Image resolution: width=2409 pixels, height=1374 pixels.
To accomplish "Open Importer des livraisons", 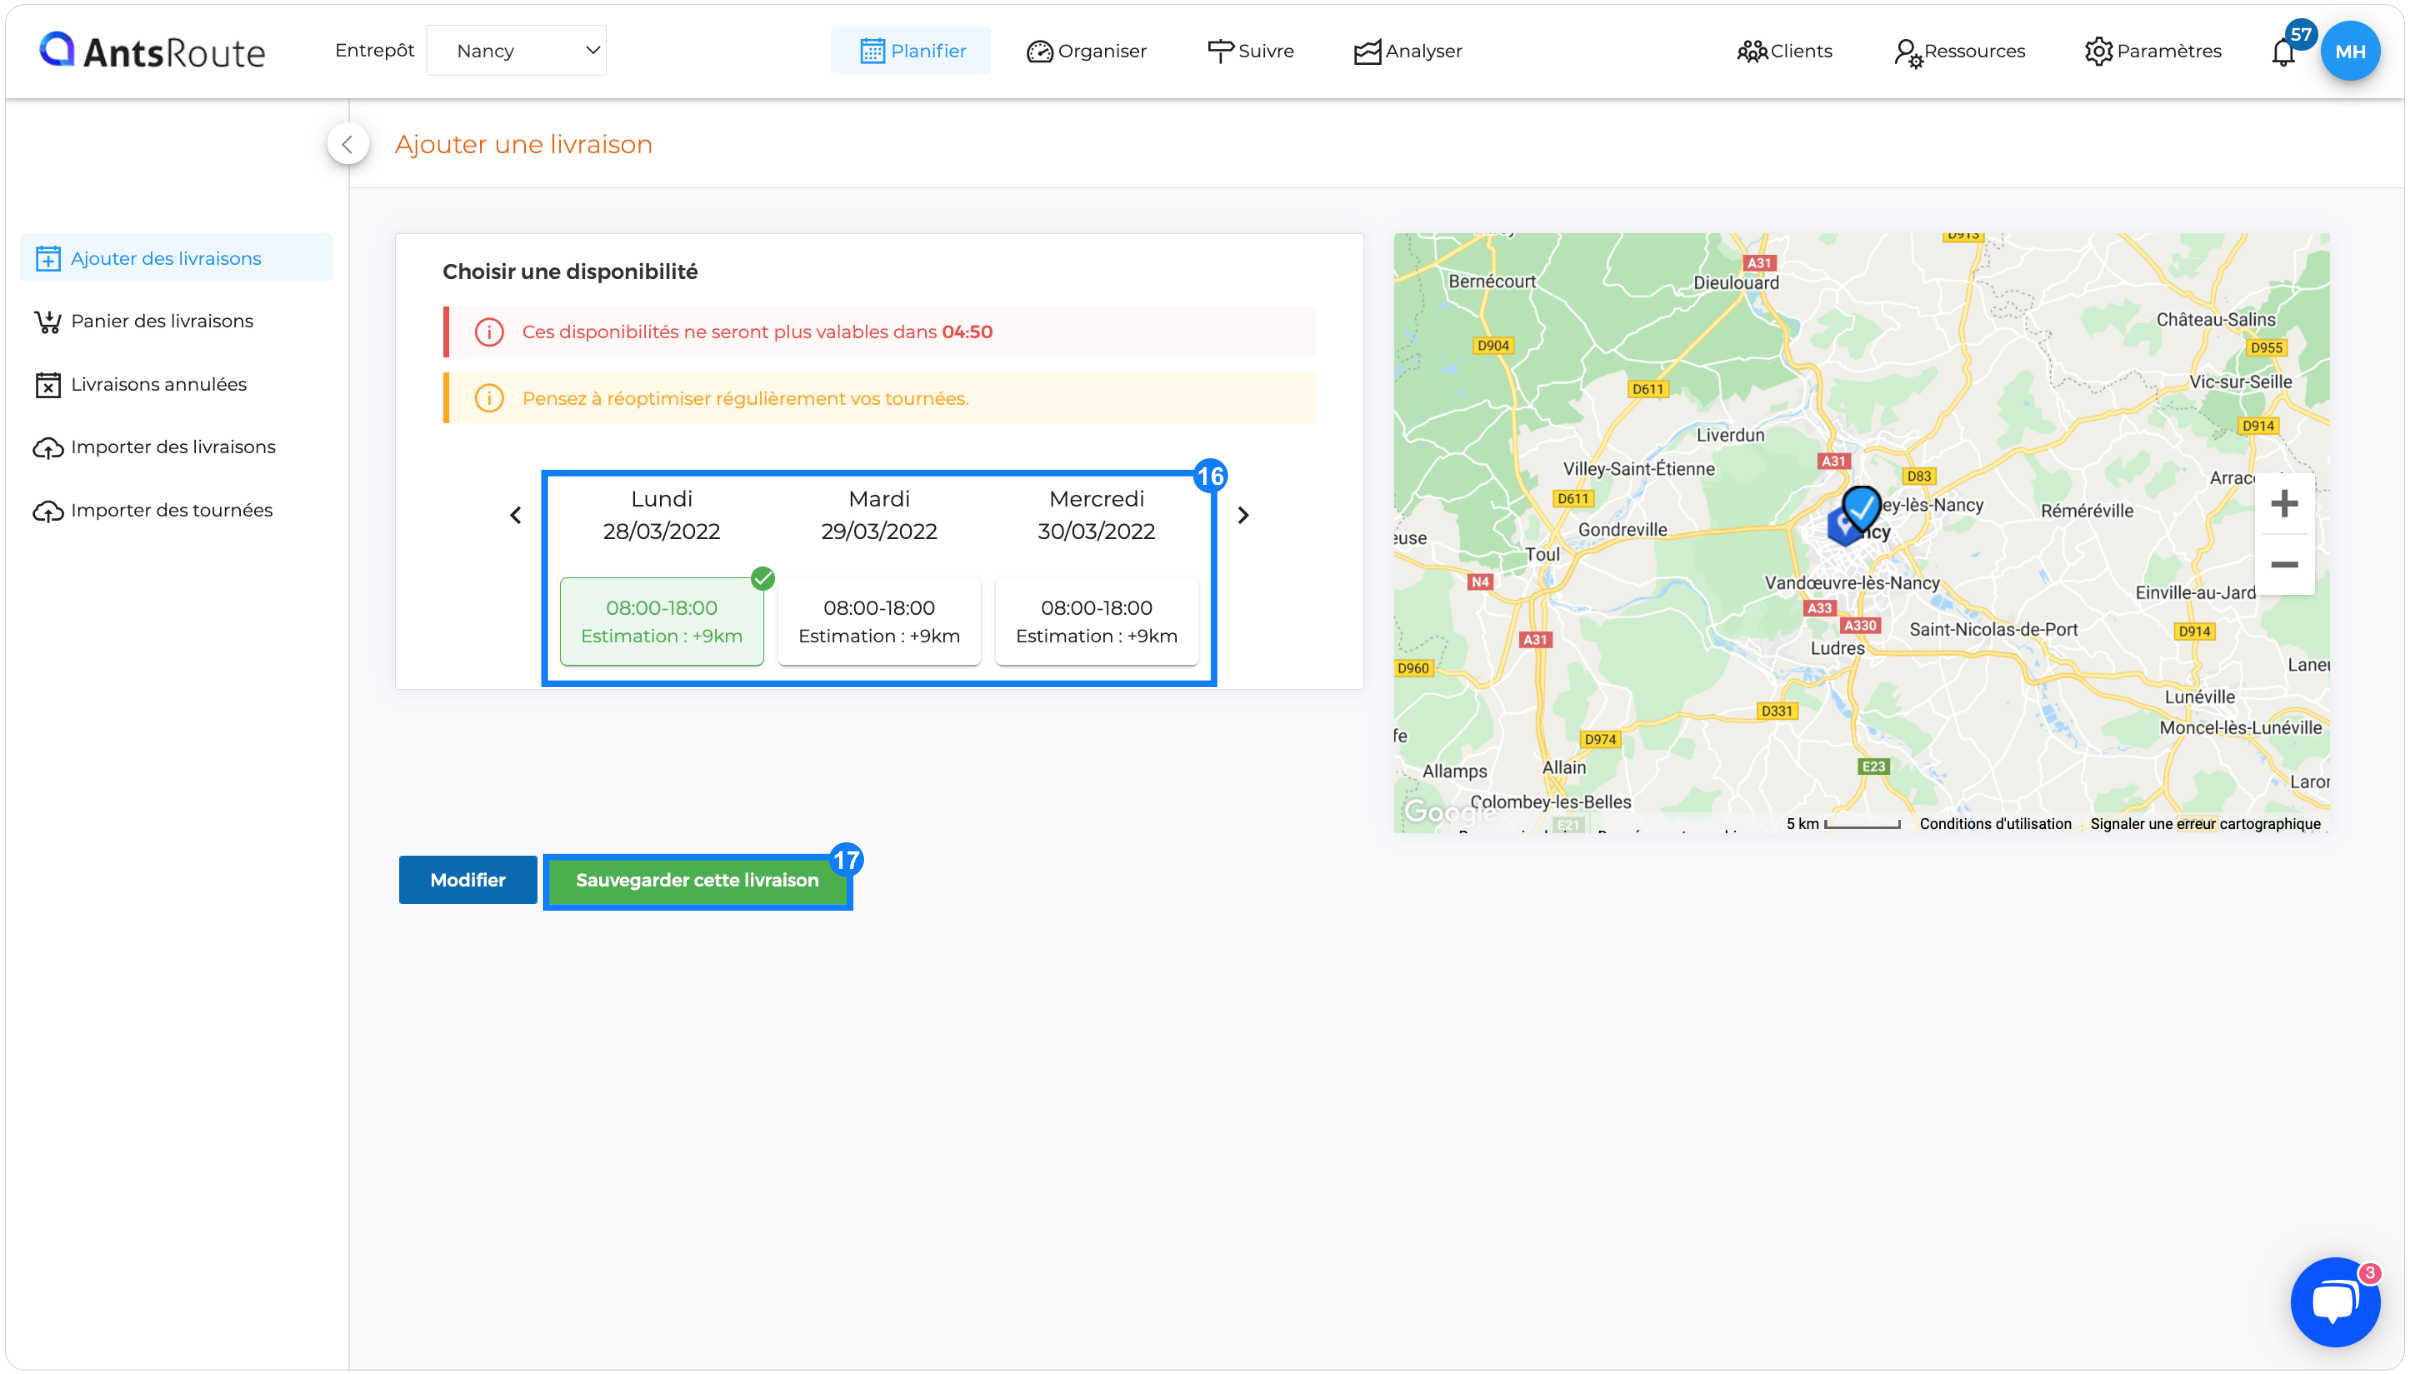I will tap(155, 447).
